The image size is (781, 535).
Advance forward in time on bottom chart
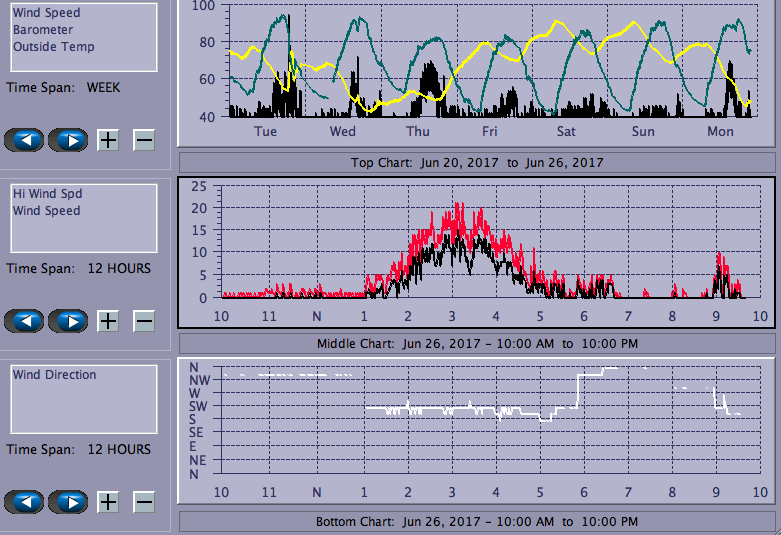click(x=68, y=502)
